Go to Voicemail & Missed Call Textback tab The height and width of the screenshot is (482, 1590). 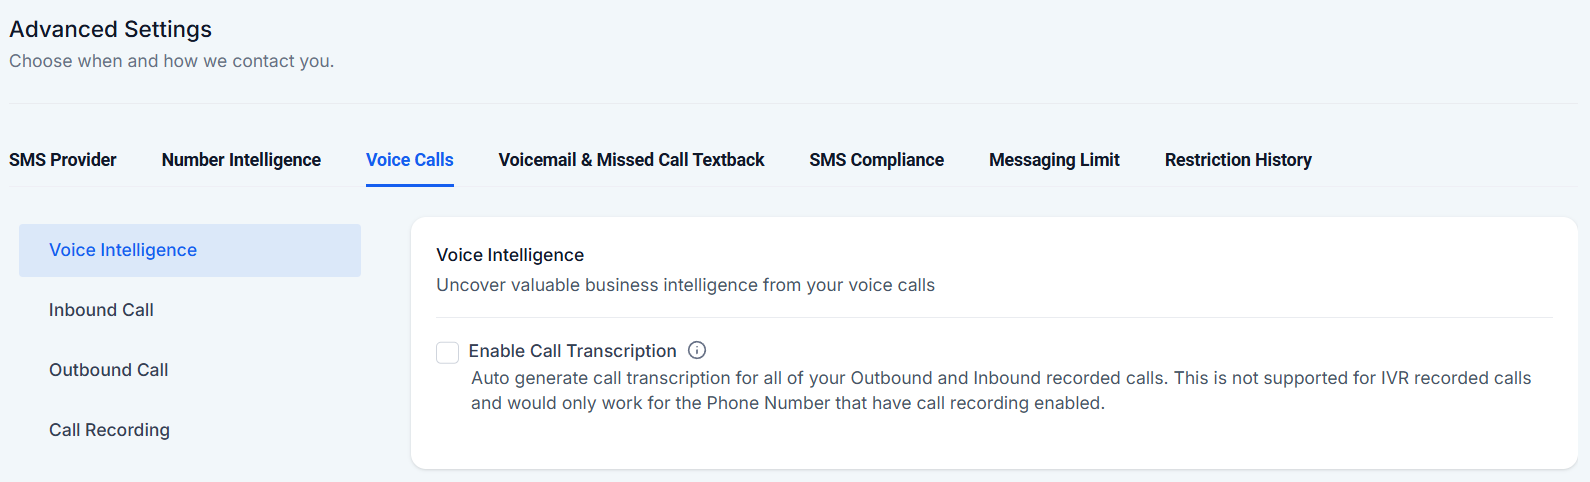point(631,160)
